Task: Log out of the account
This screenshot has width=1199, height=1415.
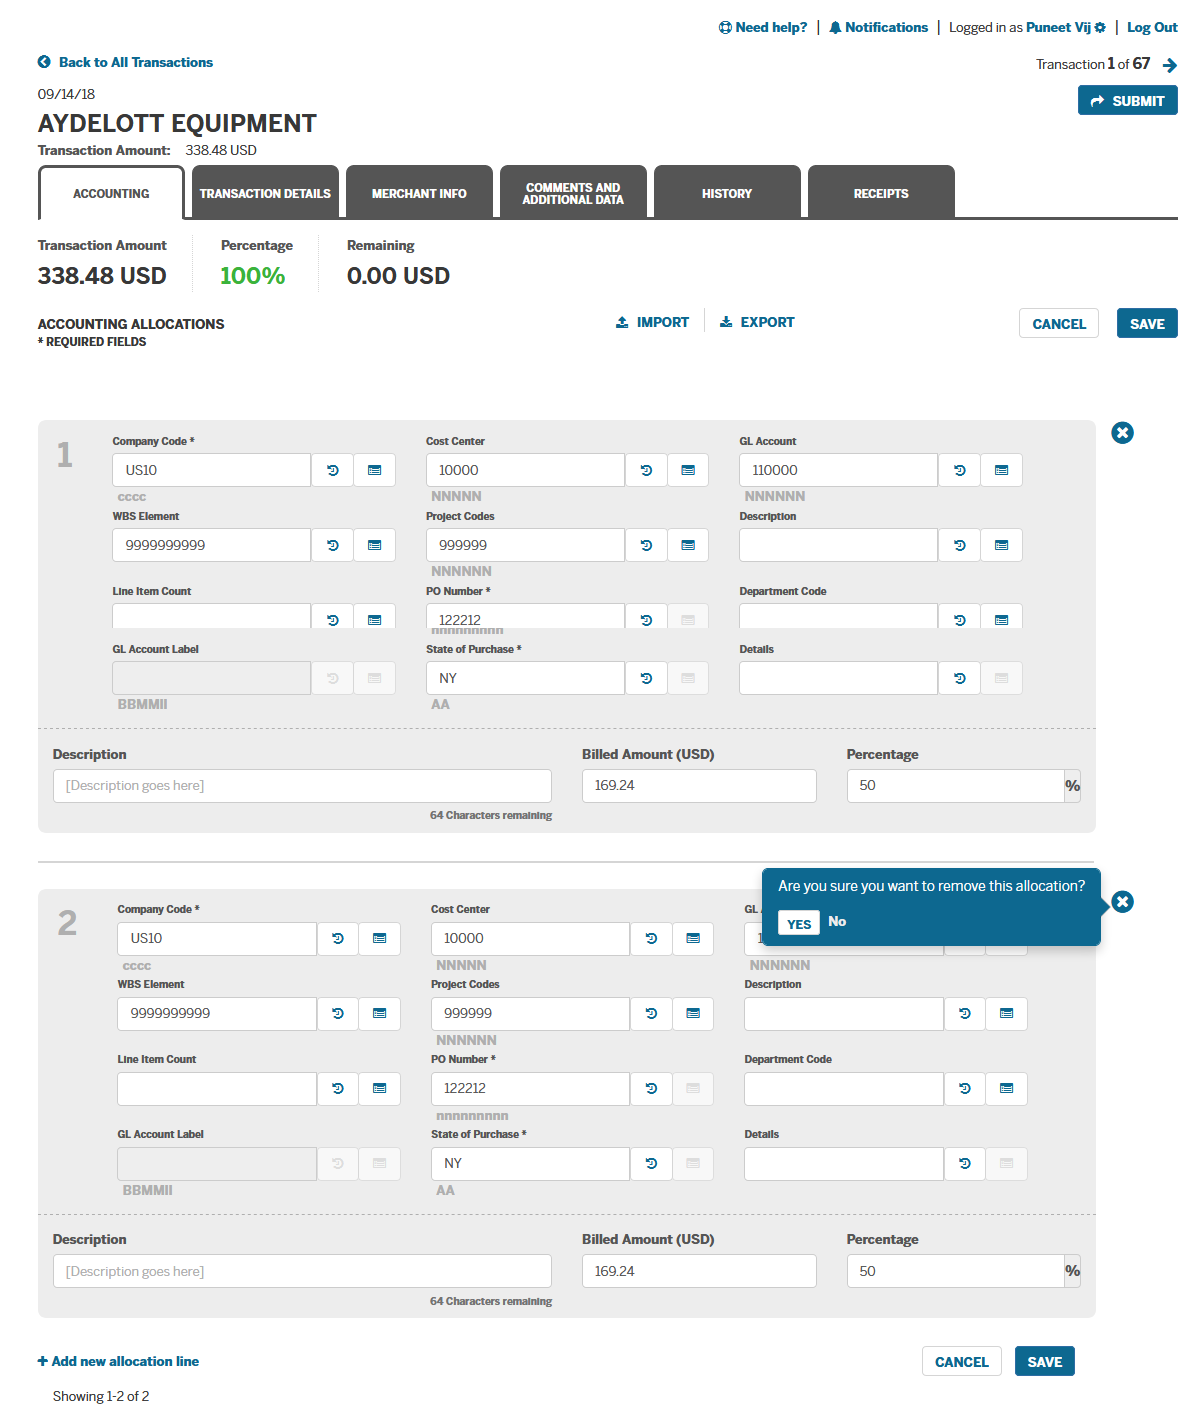Action: point(1152,27)
